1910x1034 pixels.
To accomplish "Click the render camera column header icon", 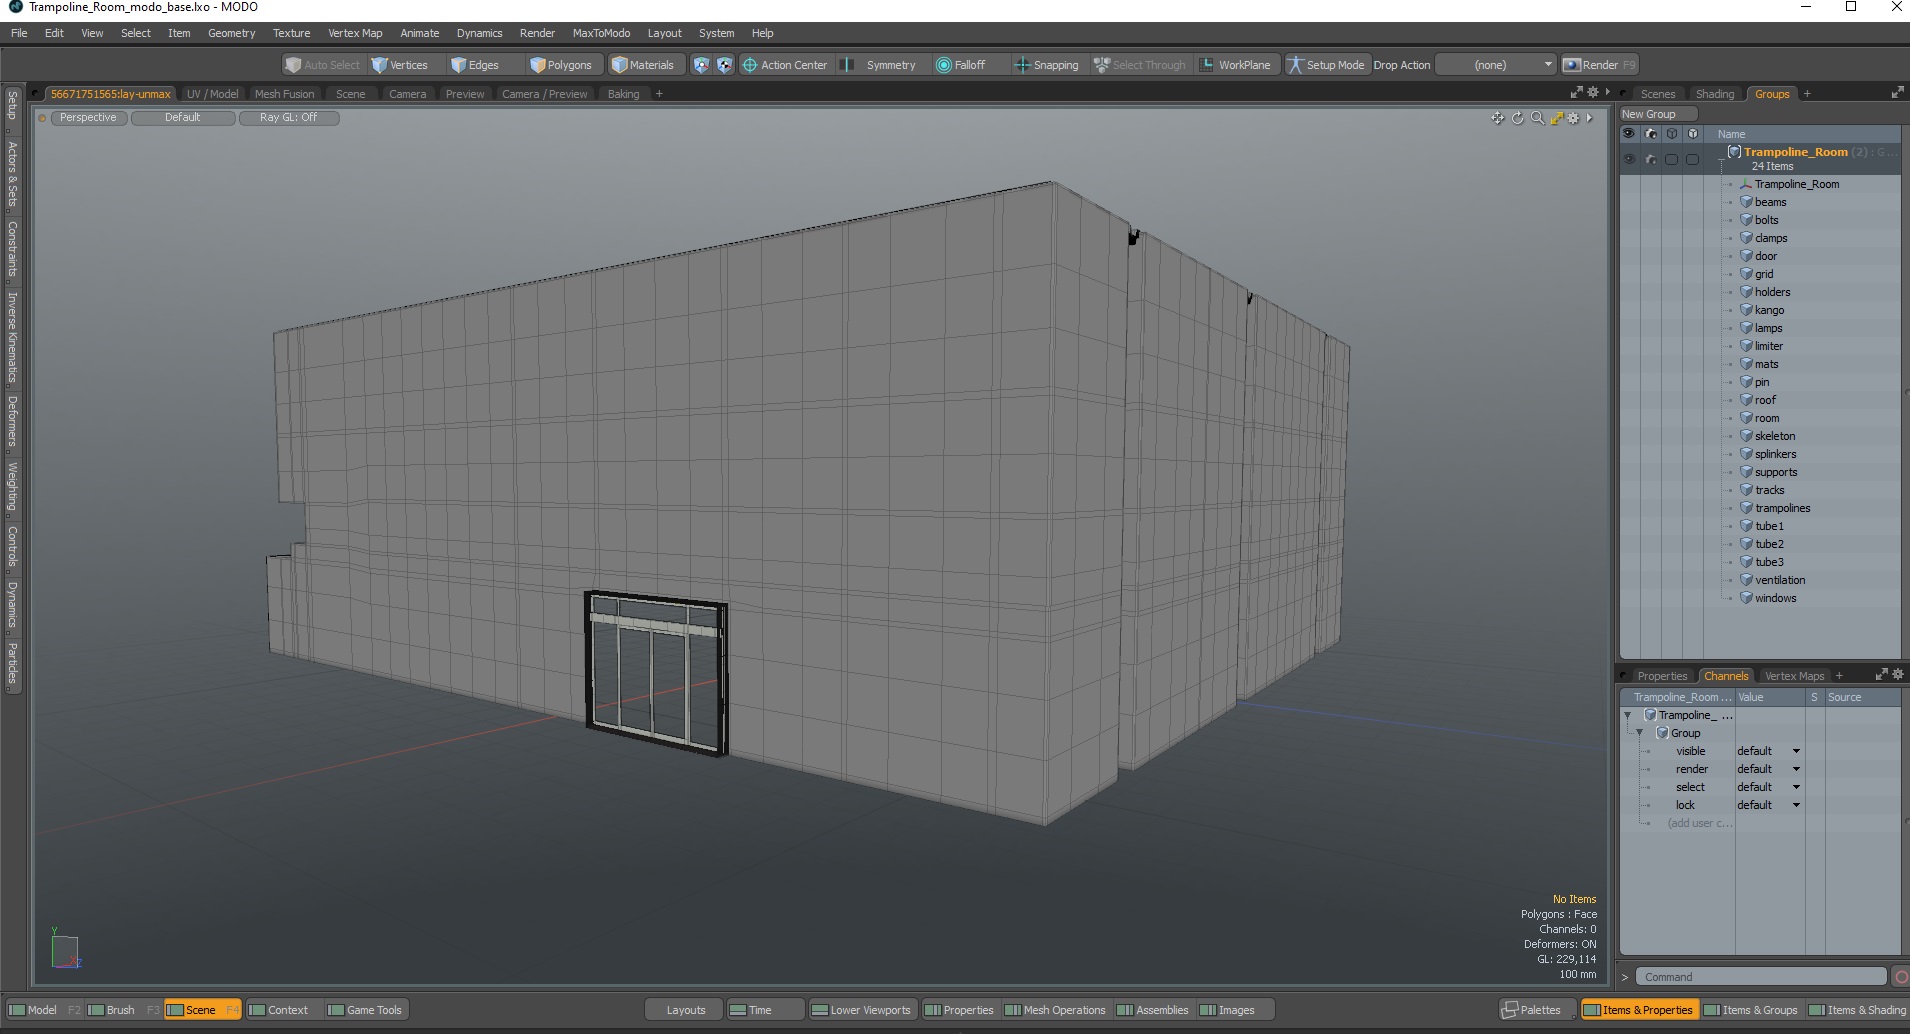I will pos(1651,134).
